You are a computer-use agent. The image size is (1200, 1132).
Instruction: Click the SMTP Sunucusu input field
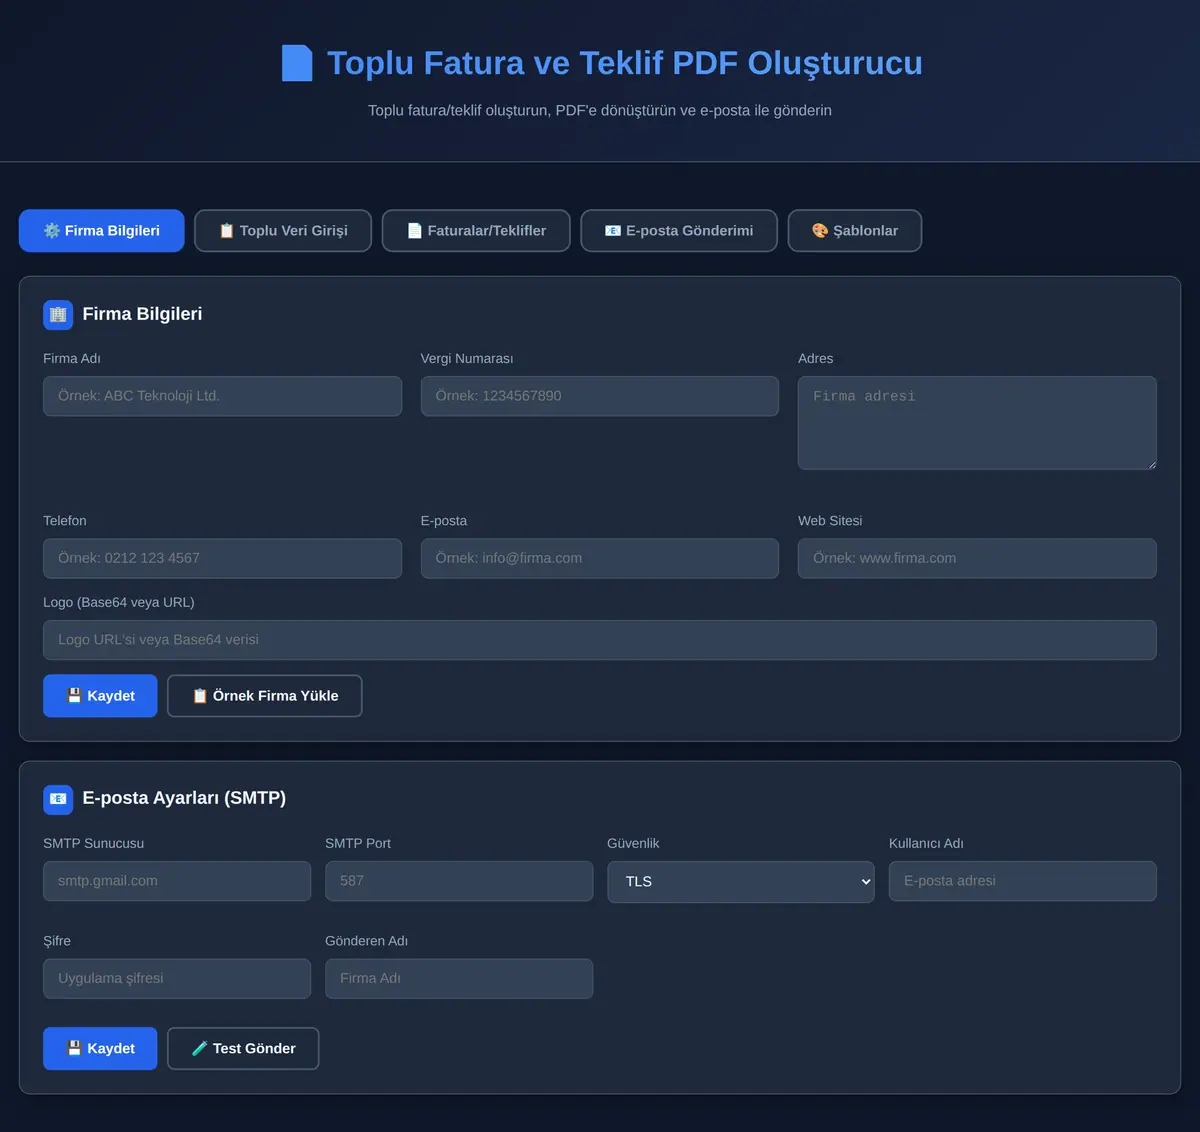[177, 881]
